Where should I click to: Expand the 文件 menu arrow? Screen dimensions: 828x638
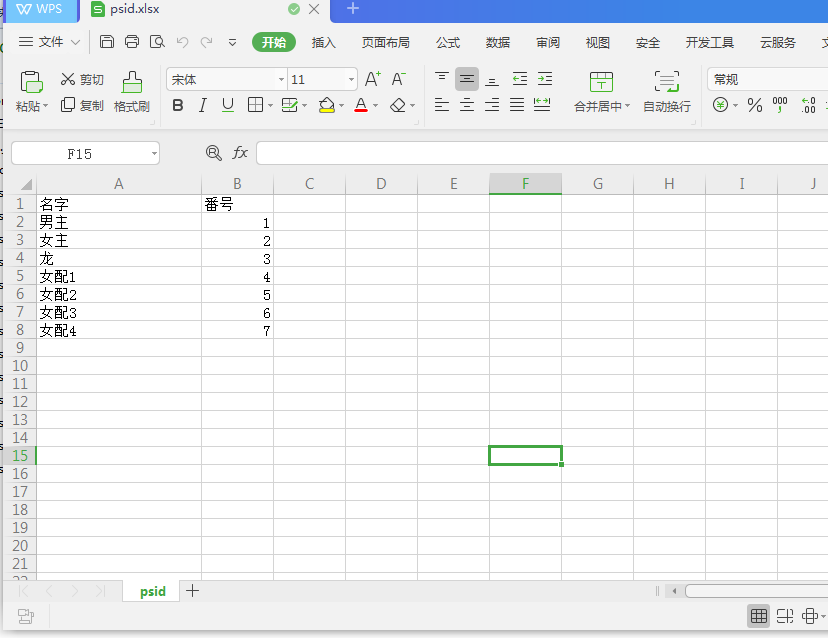tap(76, 42)
